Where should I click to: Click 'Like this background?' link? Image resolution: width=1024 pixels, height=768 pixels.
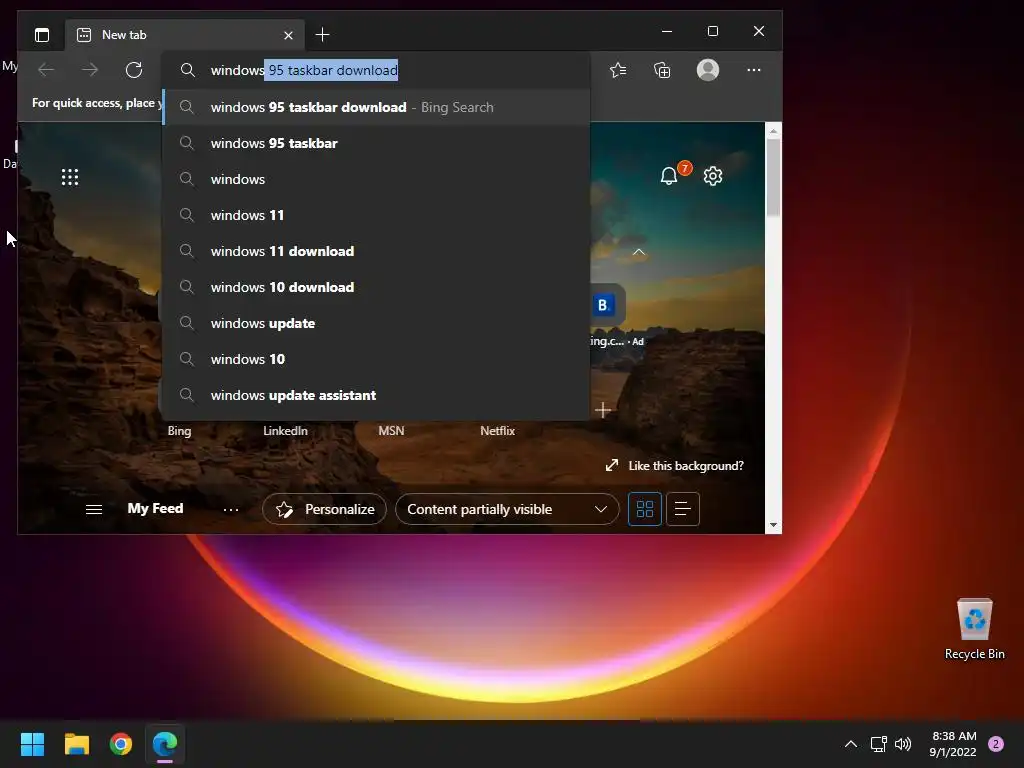675,466
